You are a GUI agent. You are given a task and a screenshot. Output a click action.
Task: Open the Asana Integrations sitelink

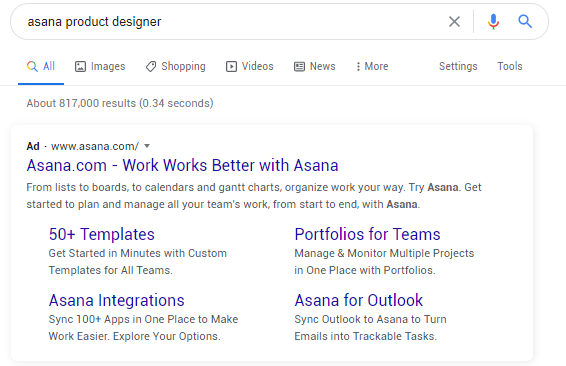coord(117,301)
